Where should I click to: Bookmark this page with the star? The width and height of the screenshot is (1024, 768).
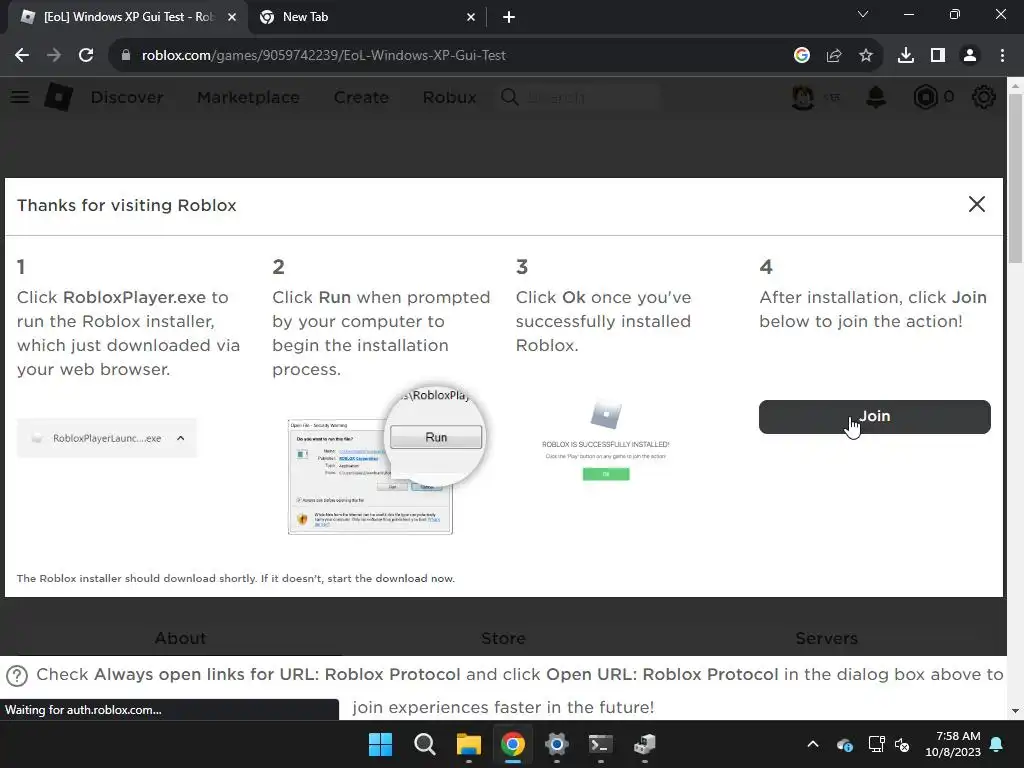[866, 56]
